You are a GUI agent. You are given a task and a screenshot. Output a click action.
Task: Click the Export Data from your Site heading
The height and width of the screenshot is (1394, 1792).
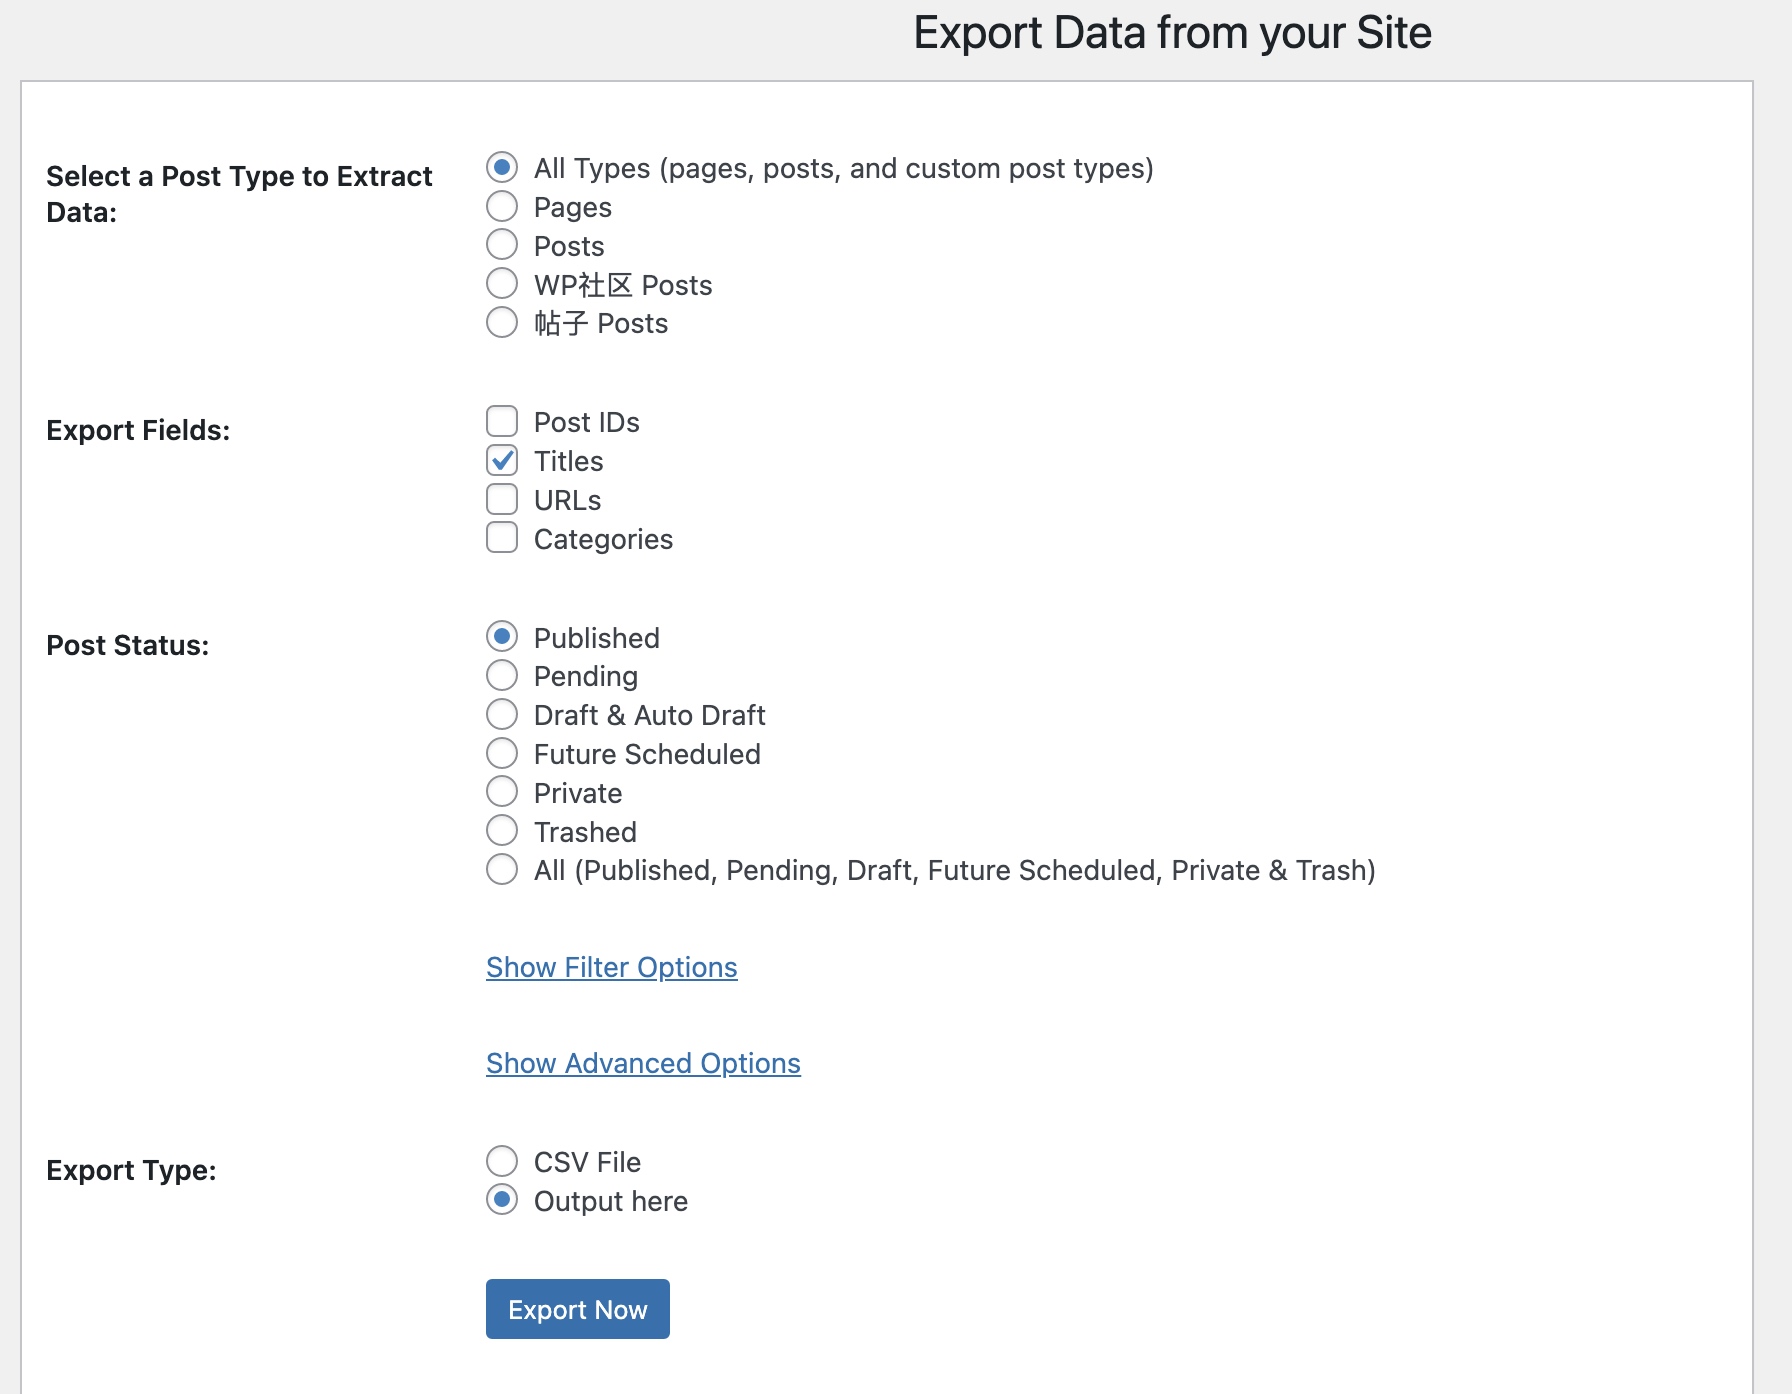pyautogui.click(x=1172, y=33)
